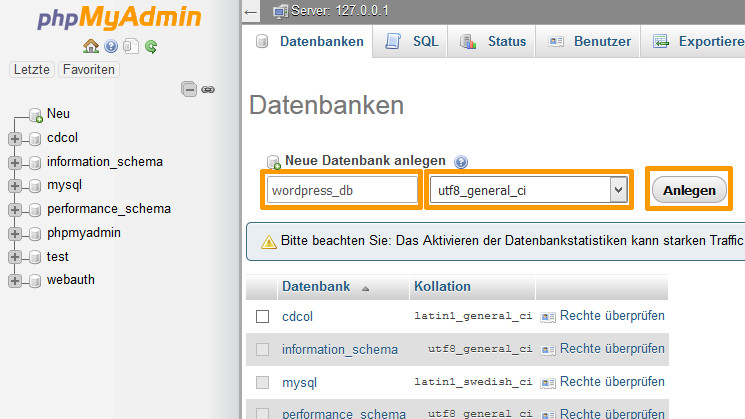Screen dimensions: 745x419
Task: Click the Kollation column header
Action: pos(442,286)
